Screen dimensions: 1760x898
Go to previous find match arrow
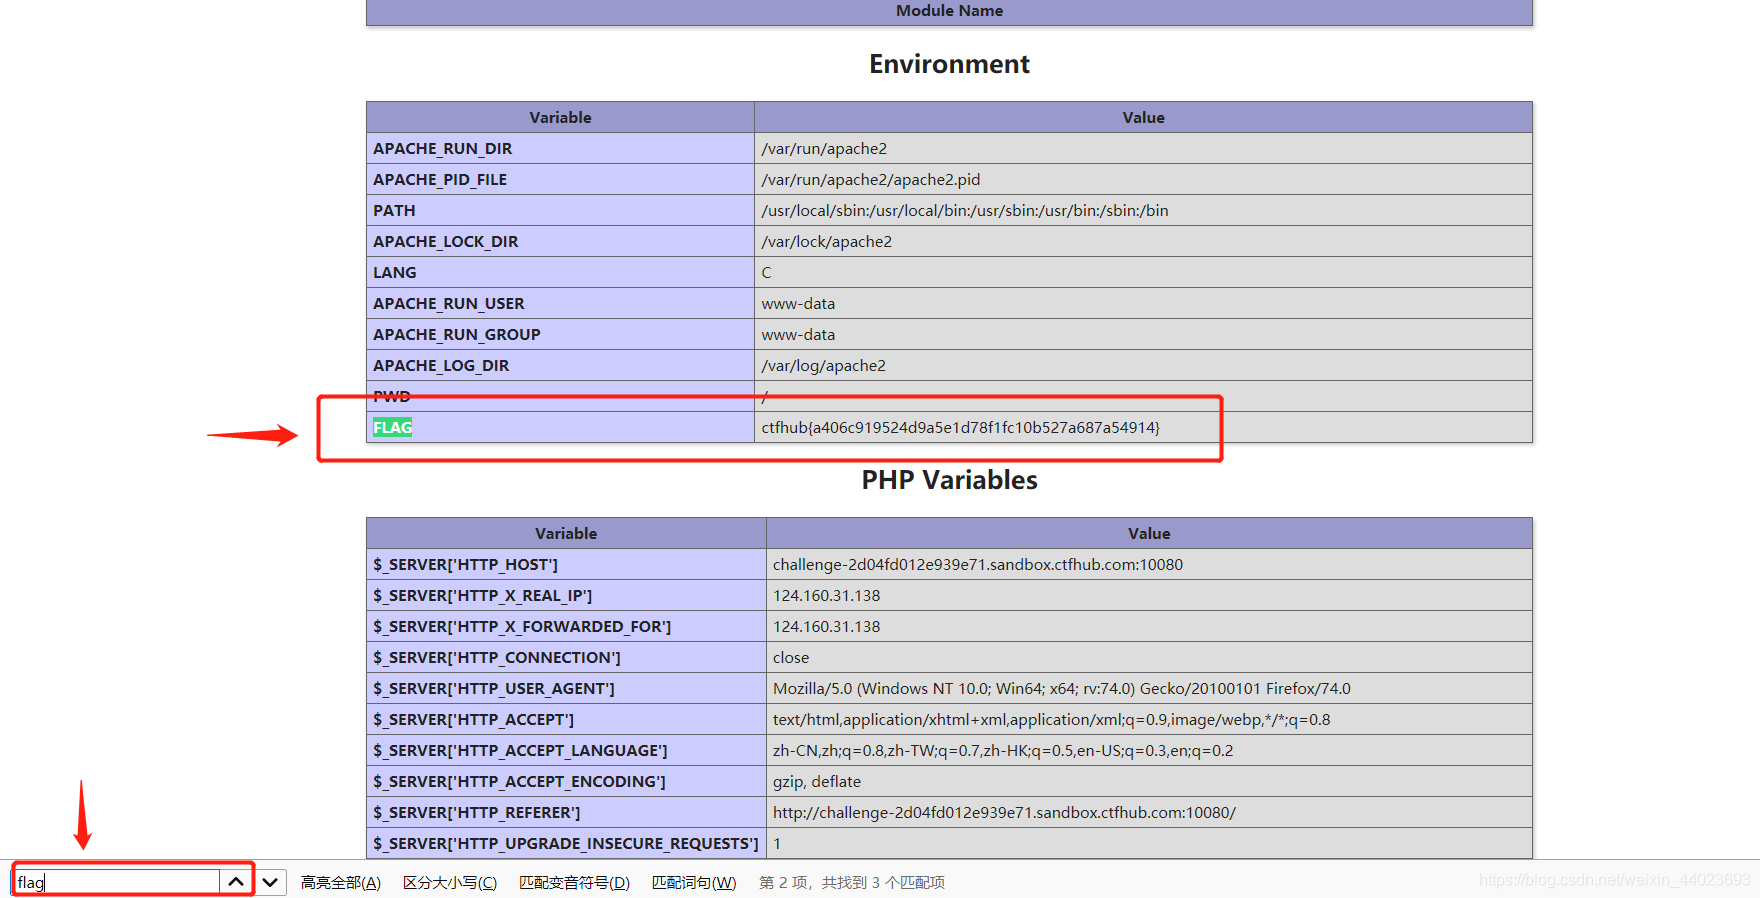(236, 882)
